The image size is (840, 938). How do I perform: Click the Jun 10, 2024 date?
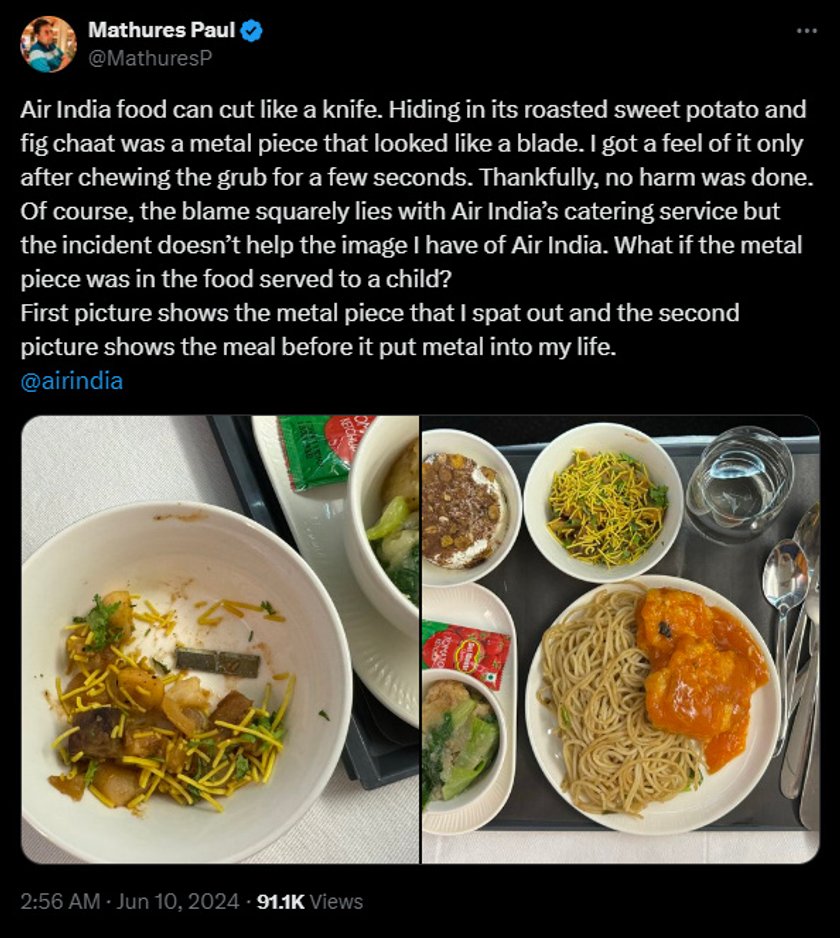[178, 902]
